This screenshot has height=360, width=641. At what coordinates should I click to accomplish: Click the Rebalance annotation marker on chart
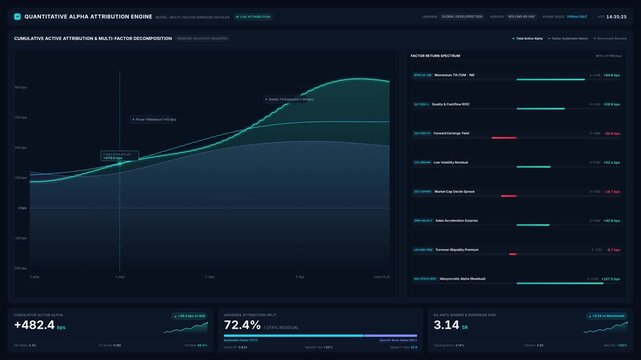[154, 119]
